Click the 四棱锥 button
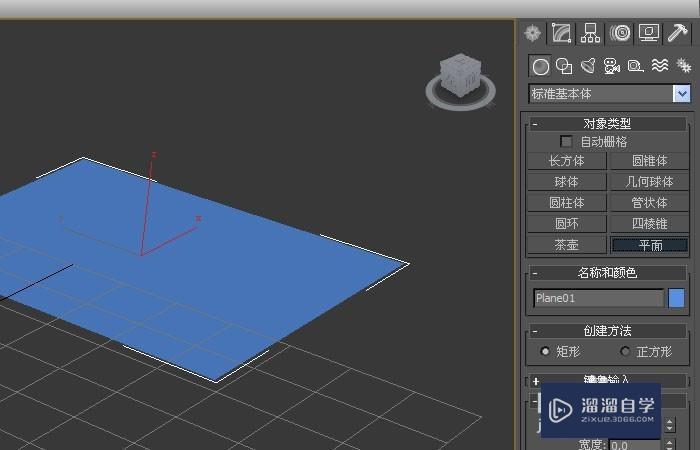Screen dimensions: 700x450 coord(650,224)
